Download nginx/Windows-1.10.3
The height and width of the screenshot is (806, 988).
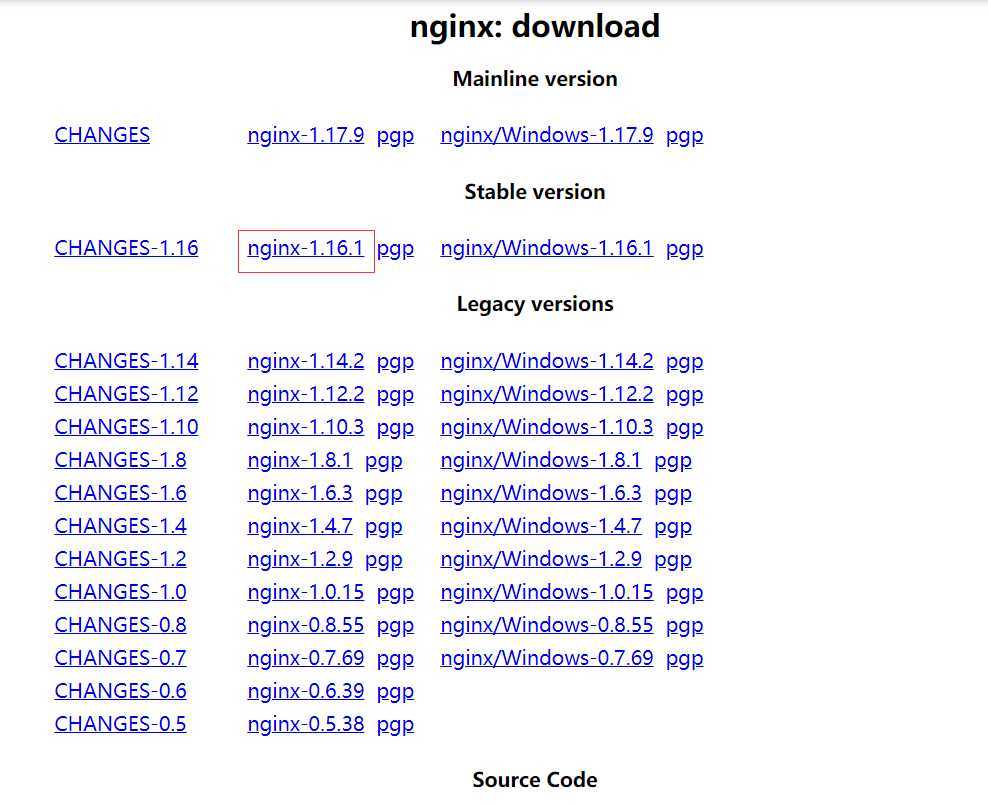pyautogui.click(x=546, y=427)
